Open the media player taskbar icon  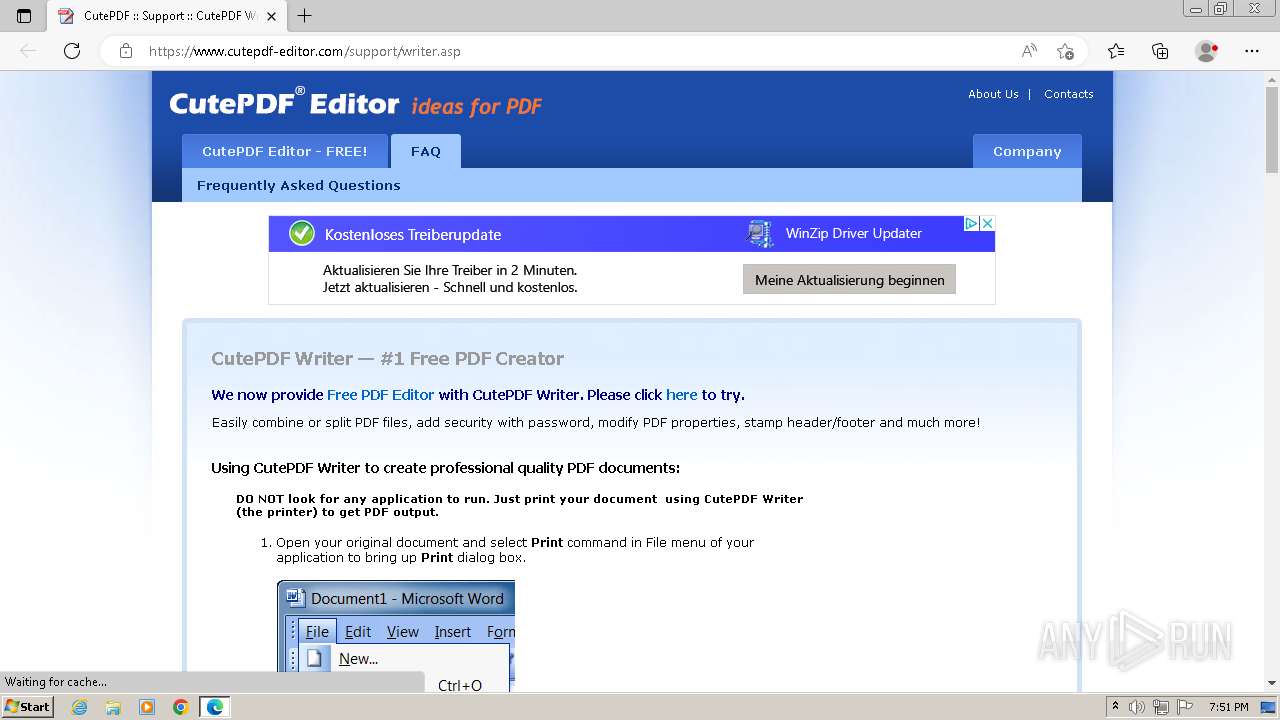click(147, 707)
